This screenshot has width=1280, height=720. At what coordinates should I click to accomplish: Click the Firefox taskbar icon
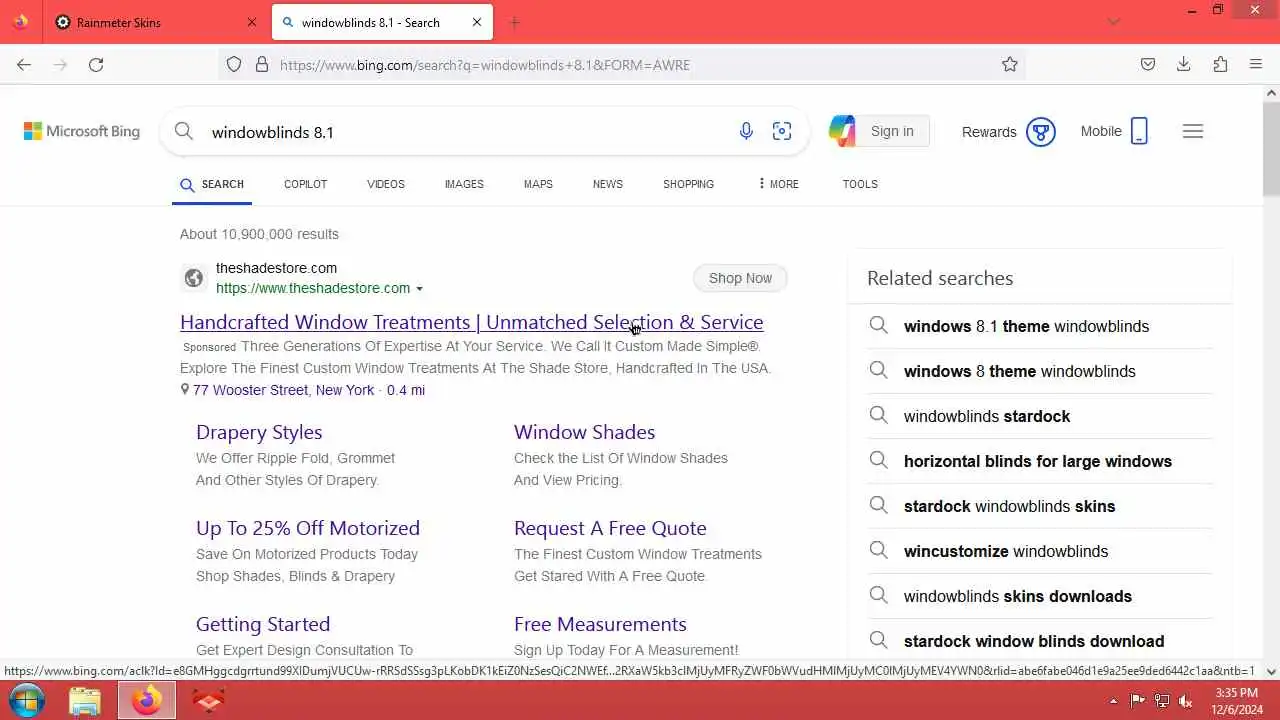coord(147,701)
